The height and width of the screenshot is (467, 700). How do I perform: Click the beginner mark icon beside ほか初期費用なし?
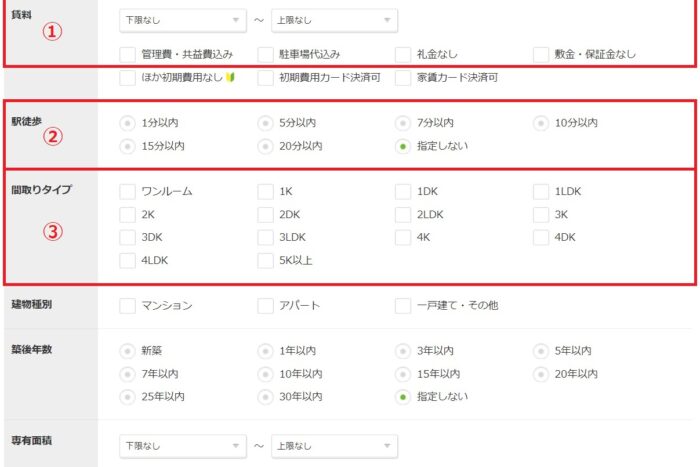pos(230,78)
